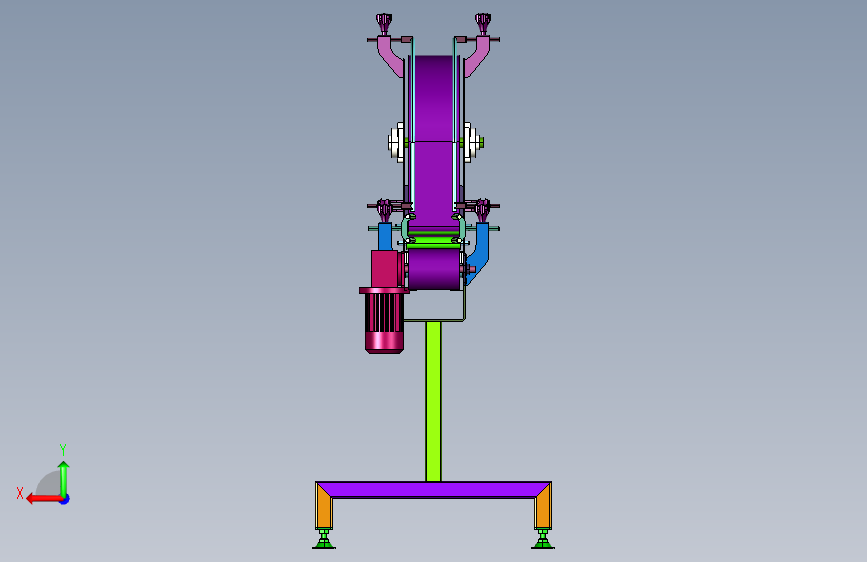Select the upper-left pink guide bracket
The height and width of the screenshot is (562, 867).
coord(390,56)
